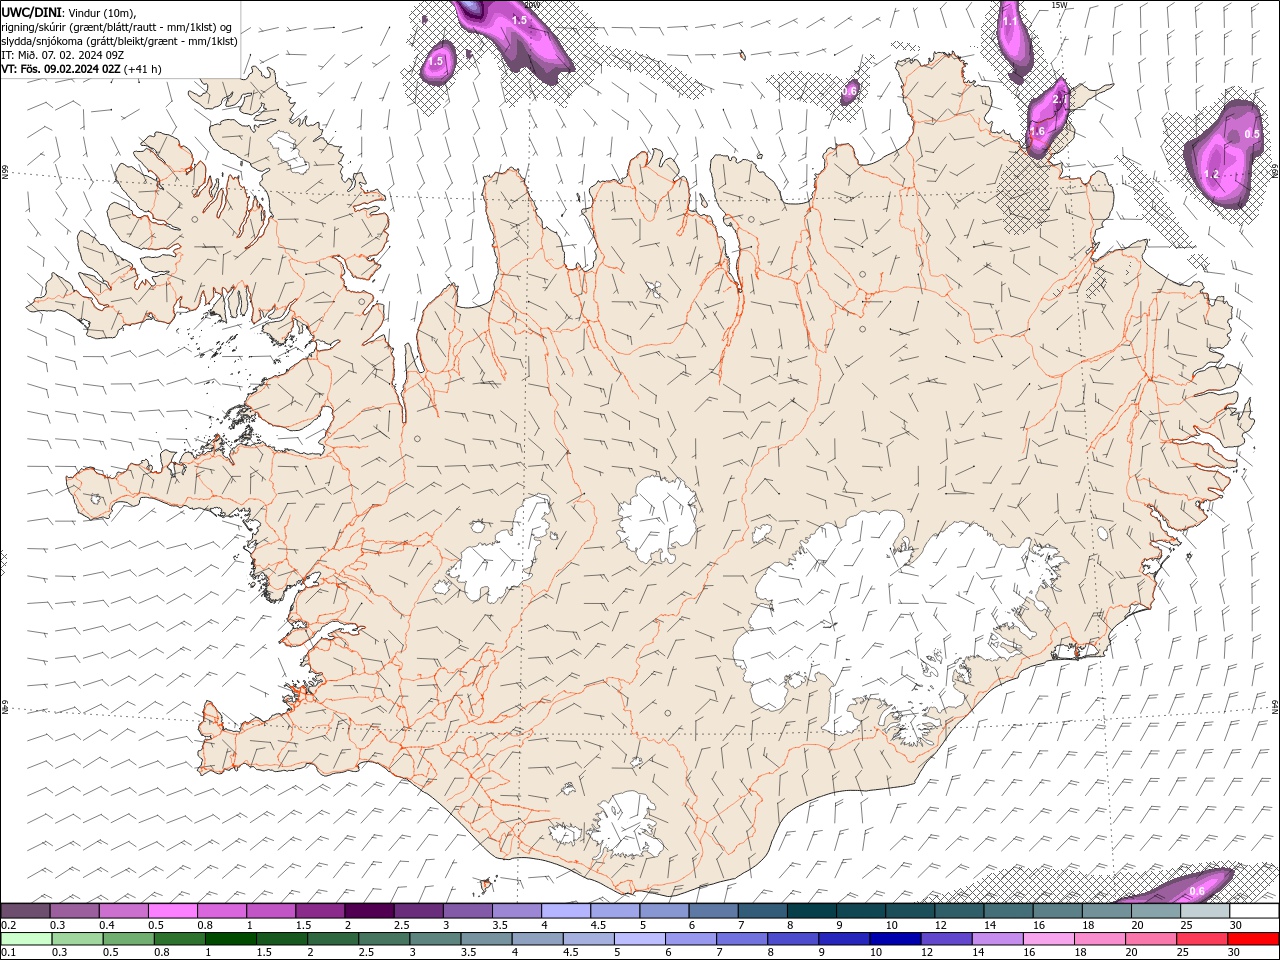Click the 'VT: Fös. 09.02.2024 02Z' valid time
This screenshot has width=1280, height=960.
click(x=61, y=69)
